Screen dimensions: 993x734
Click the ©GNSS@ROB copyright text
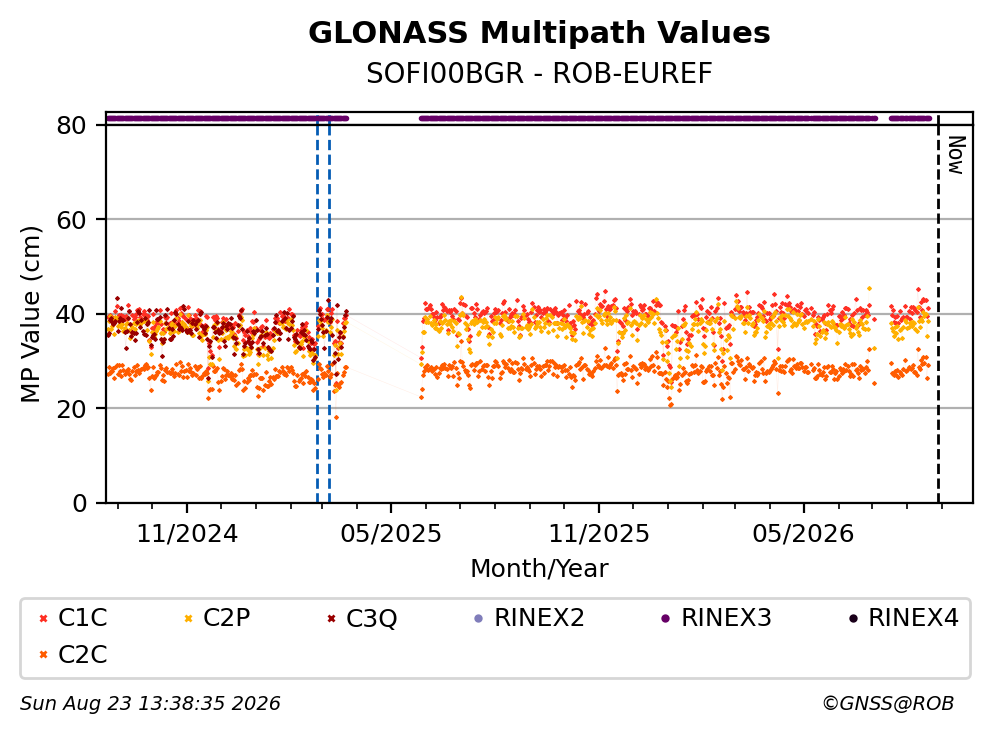click(888, 704)
